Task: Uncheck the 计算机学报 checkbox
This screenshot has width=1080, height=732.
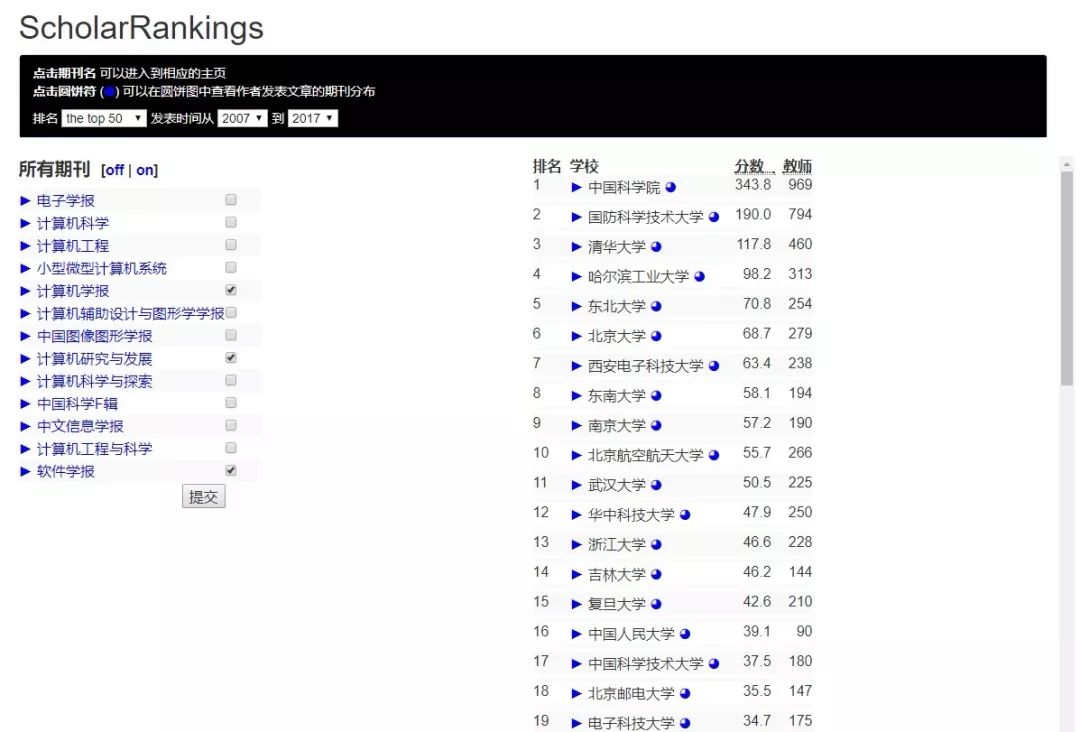Action: click(x=231, y=290)
